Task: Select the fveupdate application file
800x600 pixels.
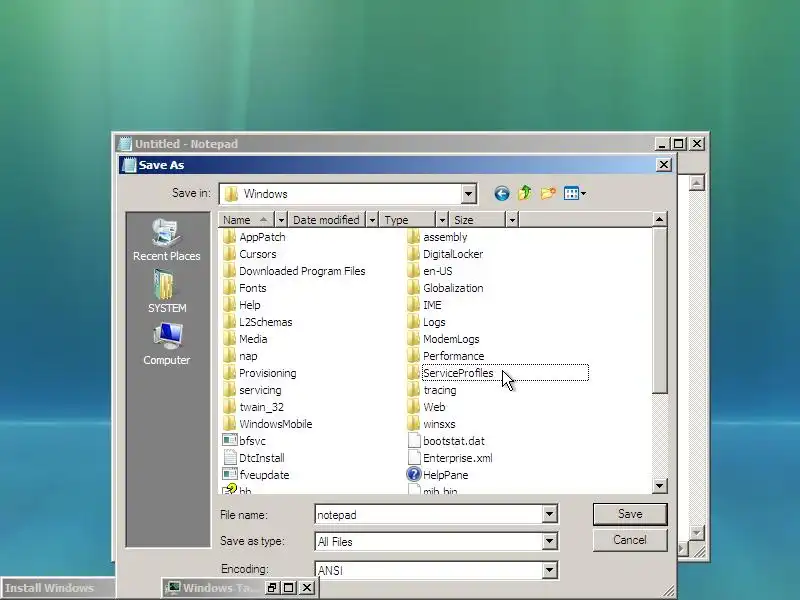Action: 256,475
